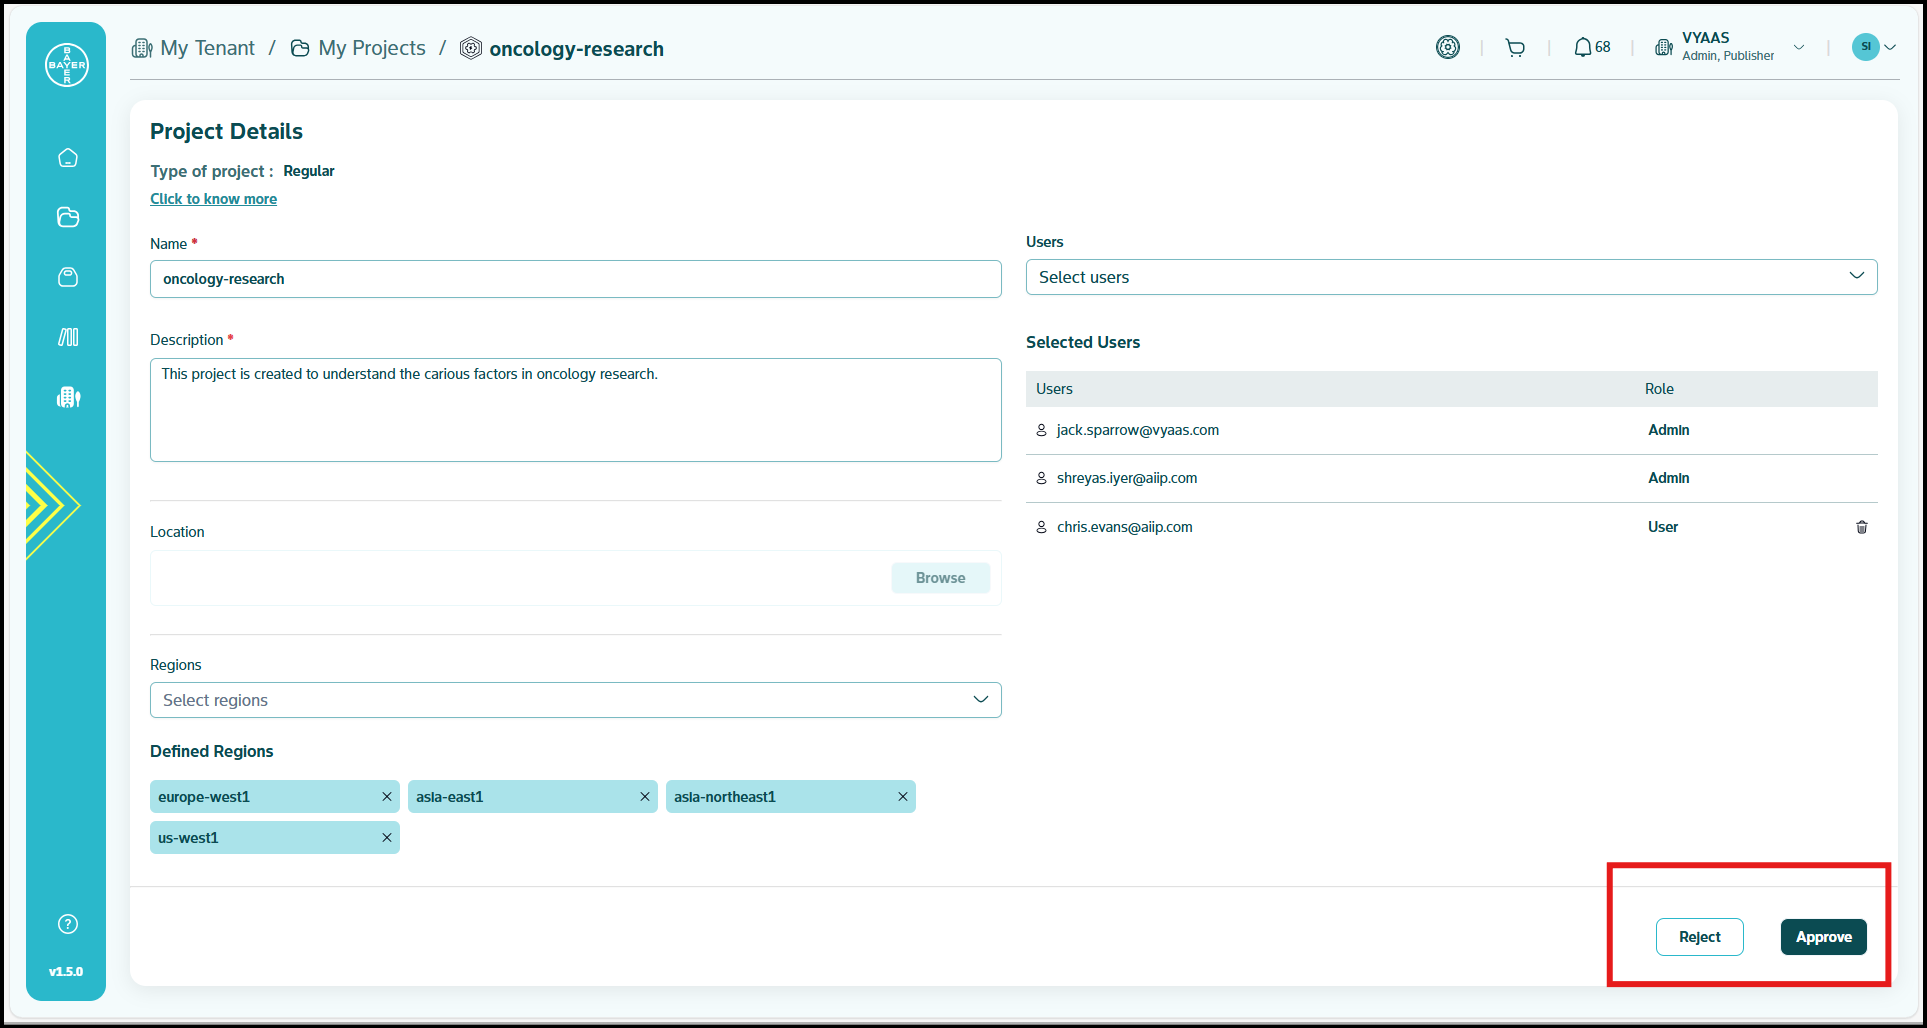Click into the project Name field
Viewport: 1927px width, 1028px height.
[x=575, y=279]
